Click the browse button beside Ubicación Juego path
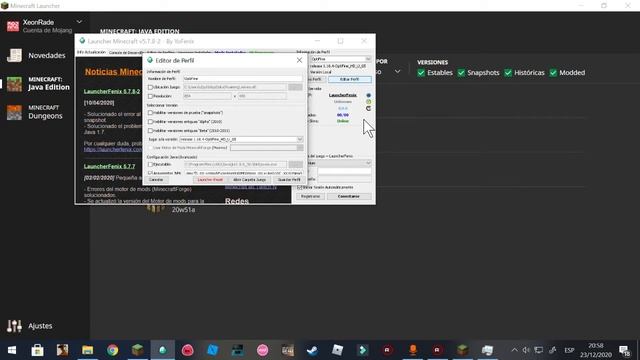The height and width of the screenshot is (360, 640). [296, 87]
